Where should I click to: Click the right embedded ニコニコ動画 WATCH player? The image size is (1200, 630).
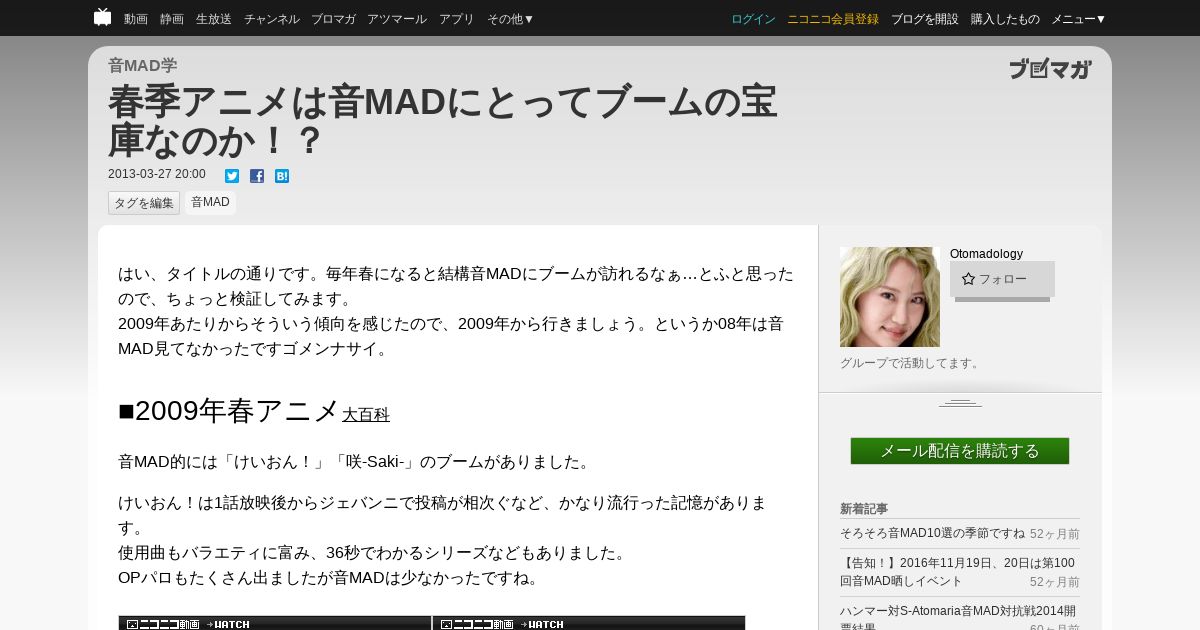pyautogui.click(x=589, y=623)
